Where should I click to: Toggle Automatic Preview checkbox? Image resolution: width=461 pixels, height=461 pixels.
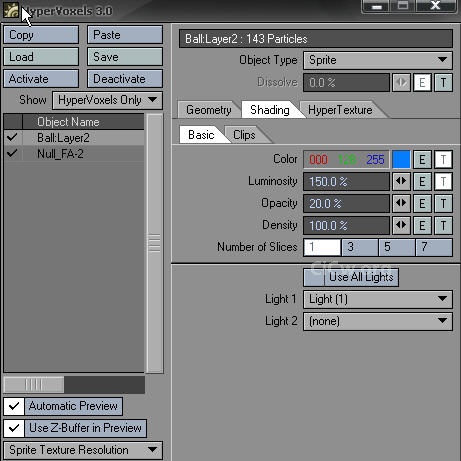(x=14, y=406)
